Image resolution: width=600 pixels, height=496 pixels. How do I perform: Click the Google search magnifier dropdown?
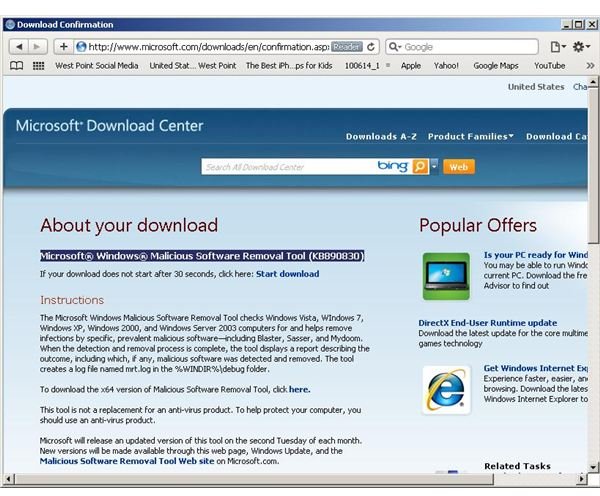tap(395, 47)
